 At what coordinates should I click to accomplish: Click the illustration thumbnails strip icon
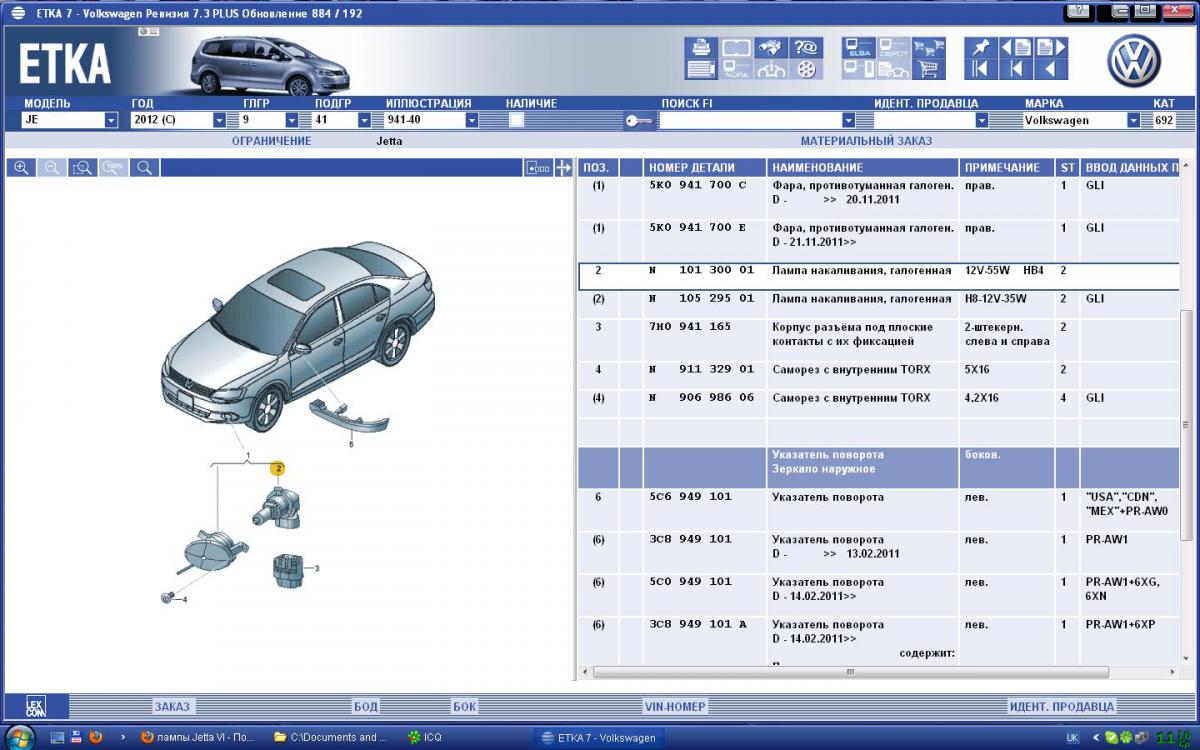538,168
